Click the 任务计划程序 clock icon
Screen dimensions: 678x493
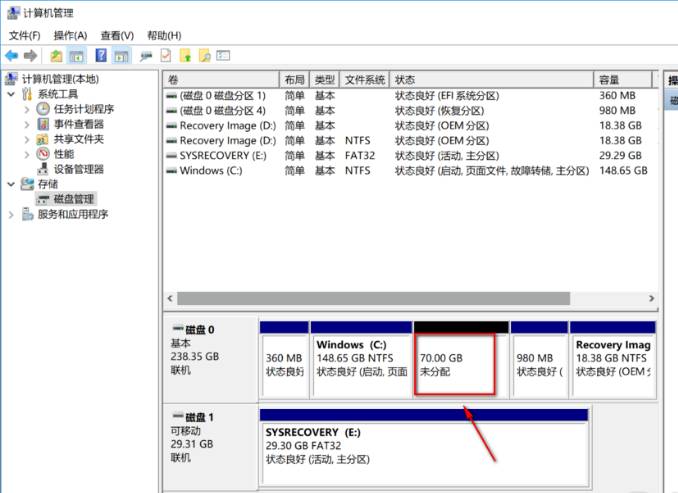[43, 109]
